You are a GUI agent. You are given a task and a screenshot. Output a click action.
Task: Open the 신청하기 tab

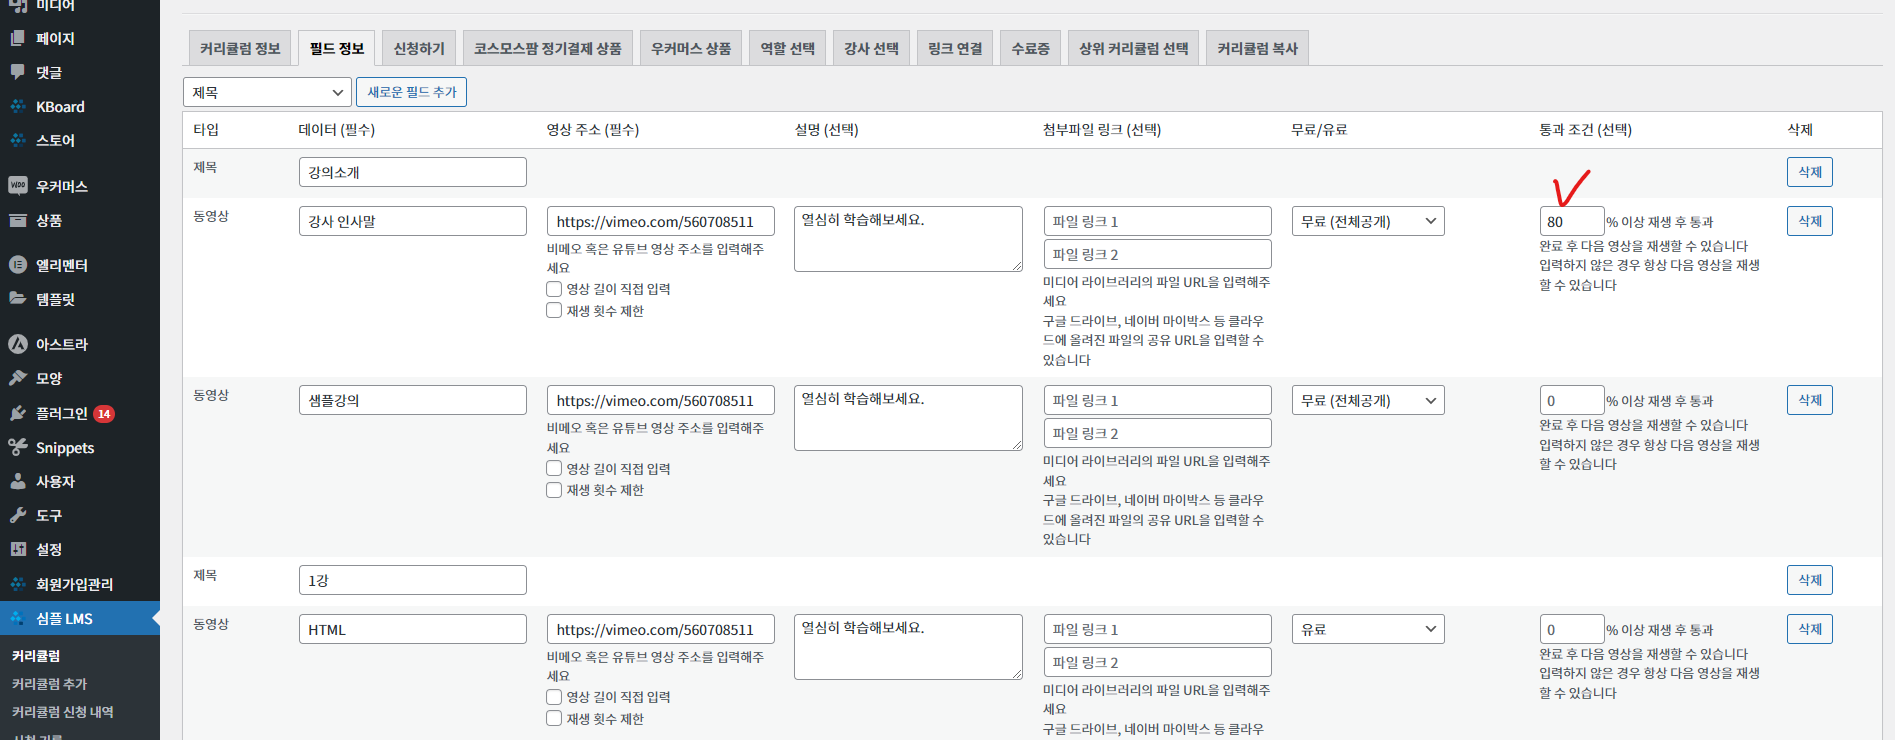pos(419,48)
